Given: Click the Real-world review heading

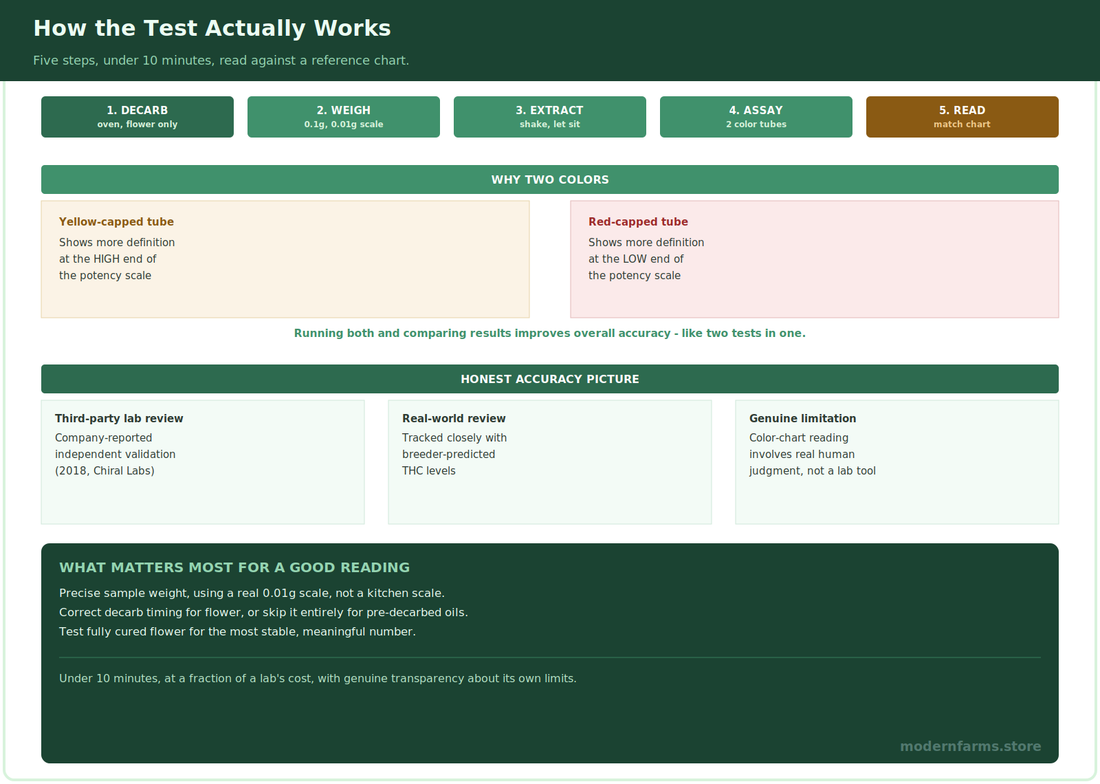Looking at the screenshot, I should pos(454,419).
